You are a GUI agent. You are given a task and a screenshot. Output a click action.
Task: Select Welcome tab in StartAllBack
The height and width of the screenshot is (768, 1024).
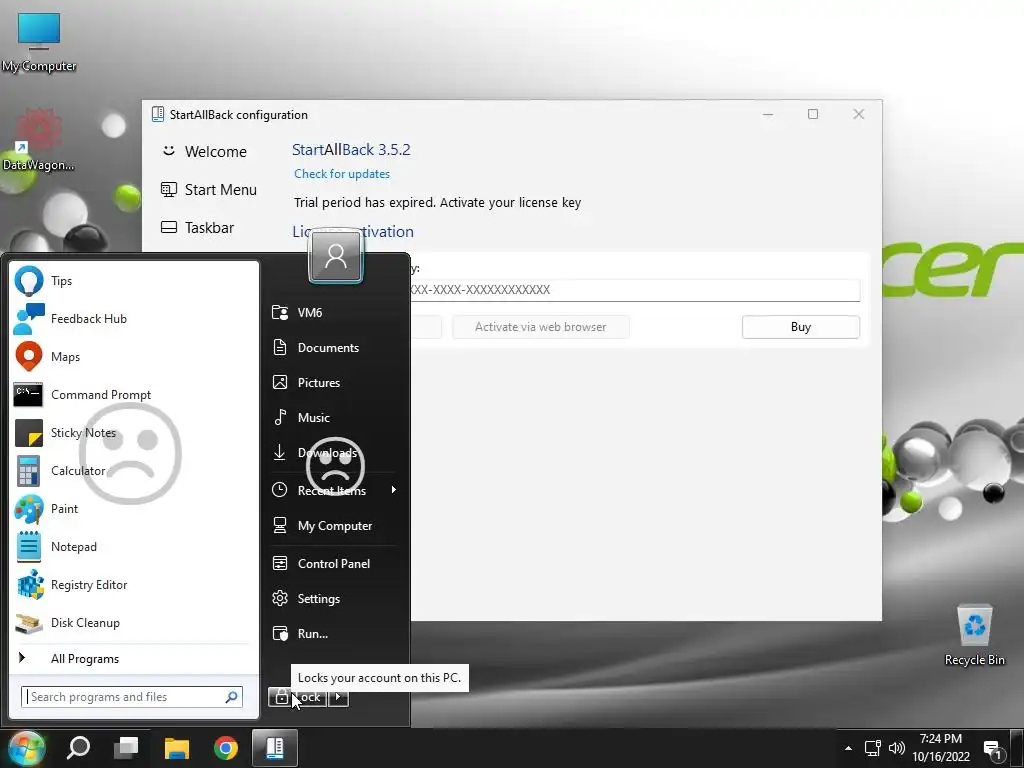[x=204, y=152]
